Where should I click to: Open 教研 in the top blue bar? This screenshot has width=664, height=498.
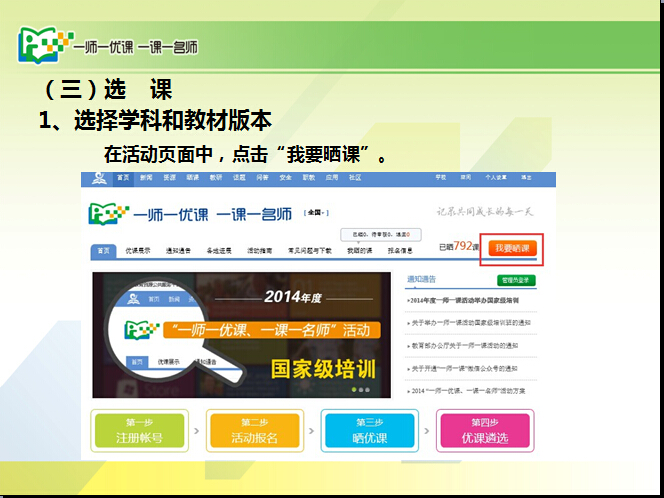(x=216, y=178)
